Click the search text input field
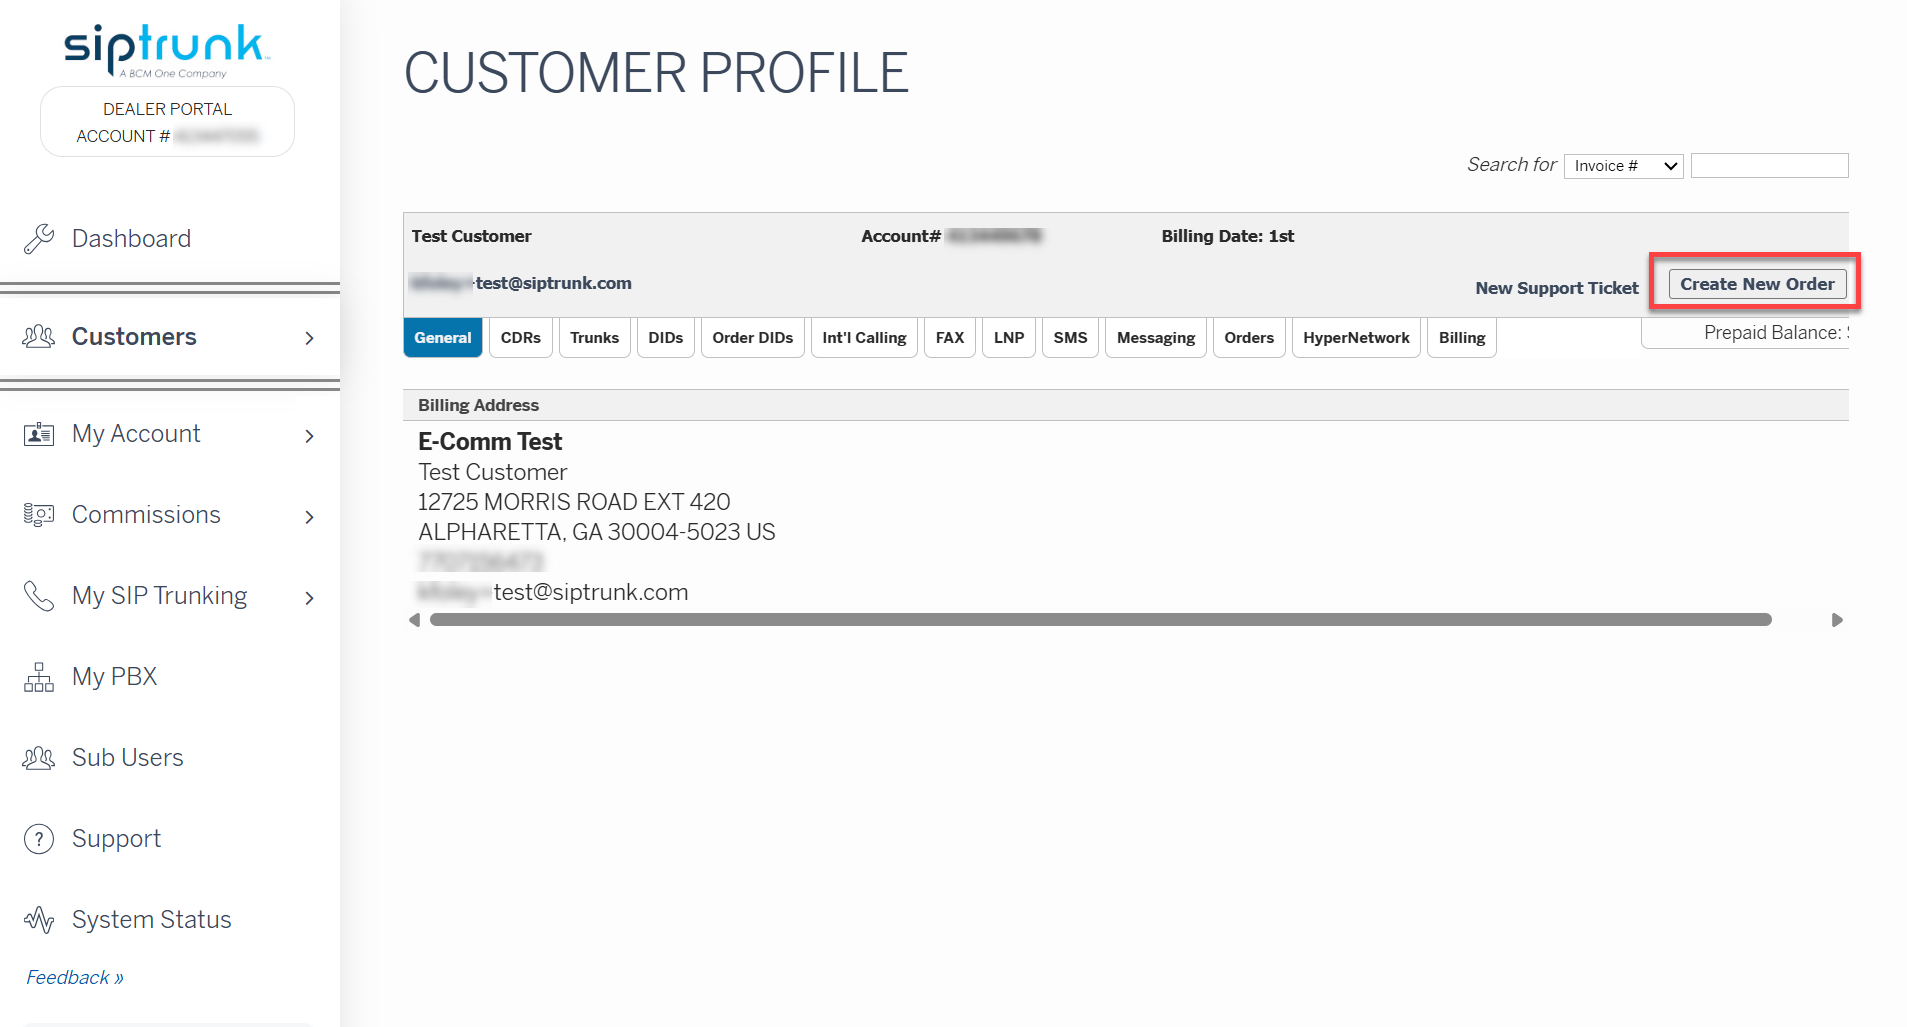Viewport: 1907px width, 1027px height. click(1770, 166)
